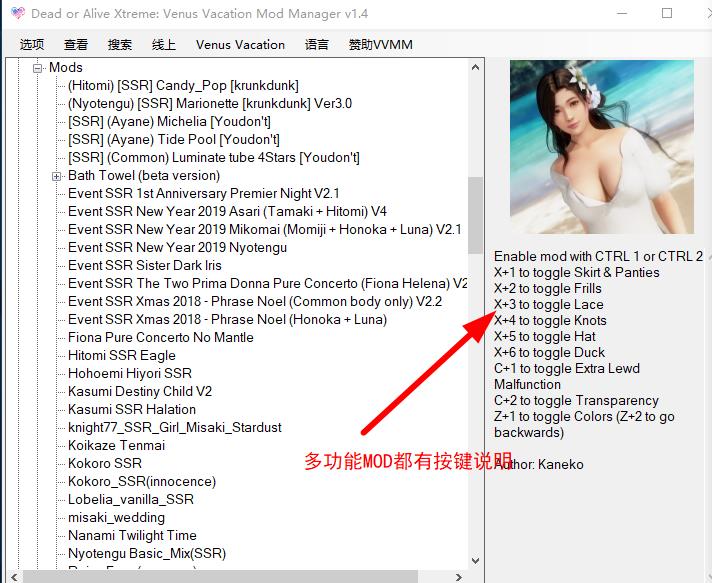The image size is (712, 583).
Task: Expand the Bath Towel (beta version) node
Action: pos(57,176)
